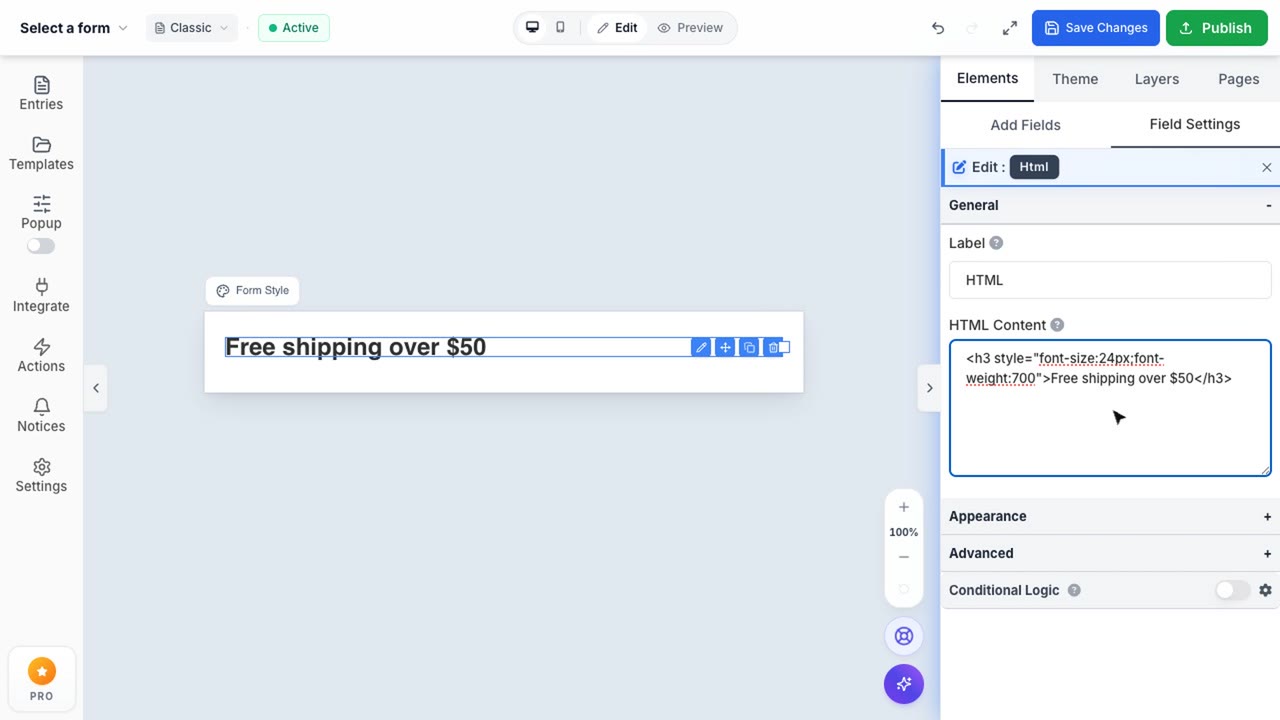
Task: Click the pencil edit icon on the HTML field
Action: (x=701, y=347)
